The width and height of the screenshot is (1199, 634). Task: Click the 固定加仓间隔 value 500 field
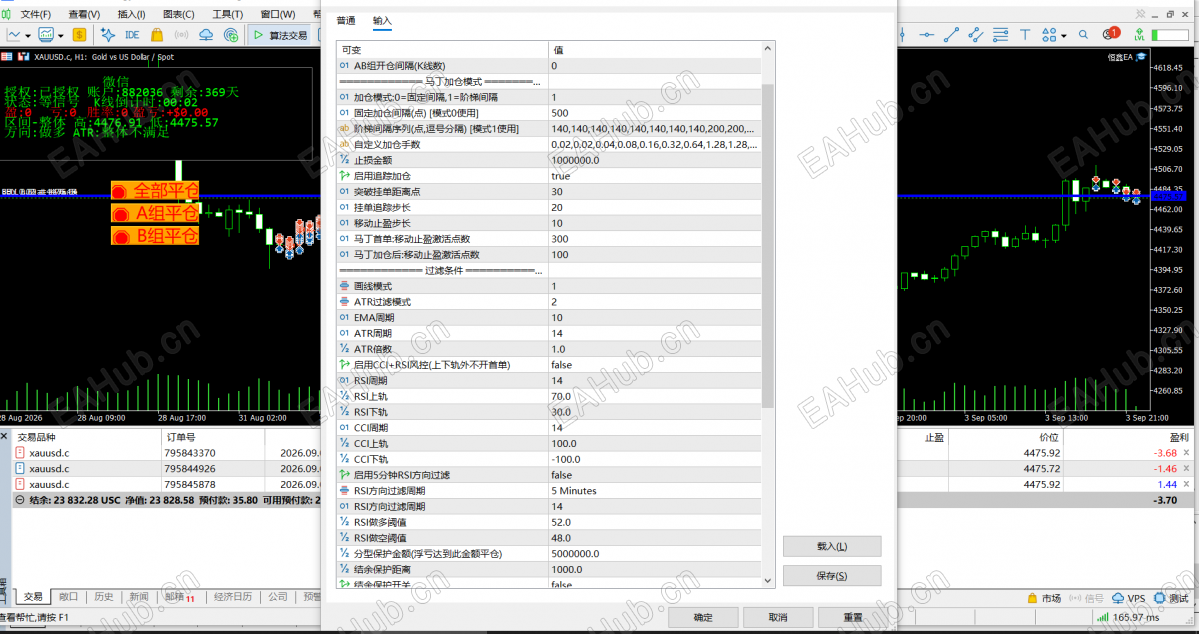tap(655, 113)
